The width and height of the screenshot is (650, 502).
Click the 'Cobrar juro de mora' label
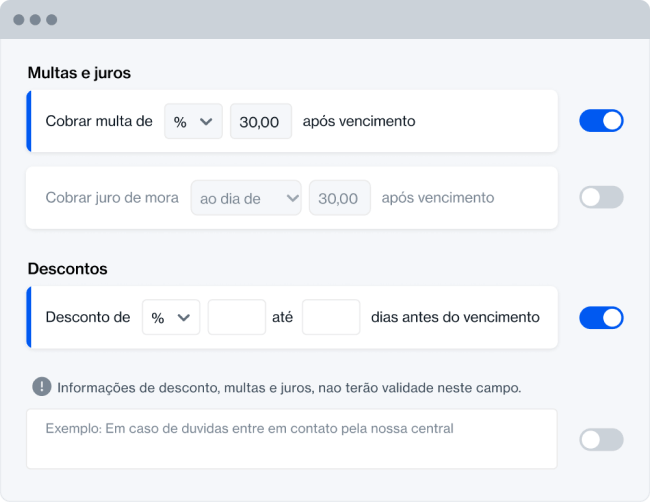112,198
